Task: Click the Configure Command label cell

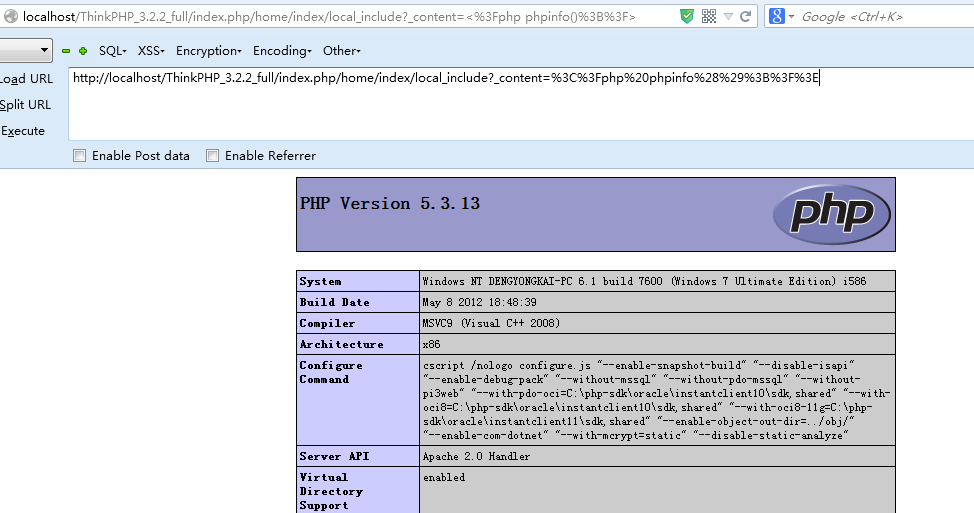Action: tap(358, 400)
